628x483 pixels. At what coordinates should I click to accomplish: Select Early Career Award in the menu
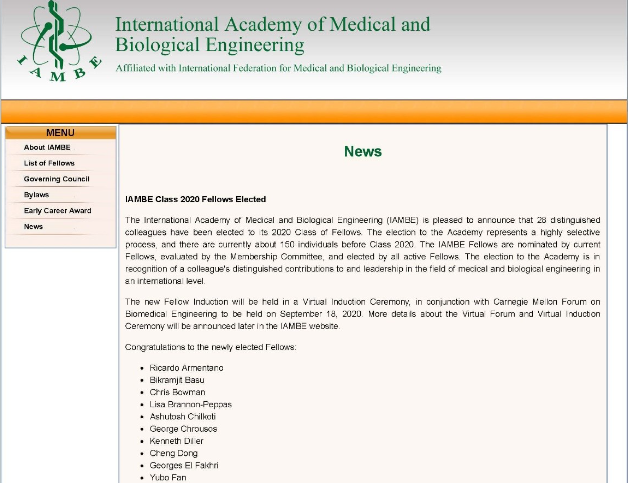pyautogui.click(x=57, y=211)
